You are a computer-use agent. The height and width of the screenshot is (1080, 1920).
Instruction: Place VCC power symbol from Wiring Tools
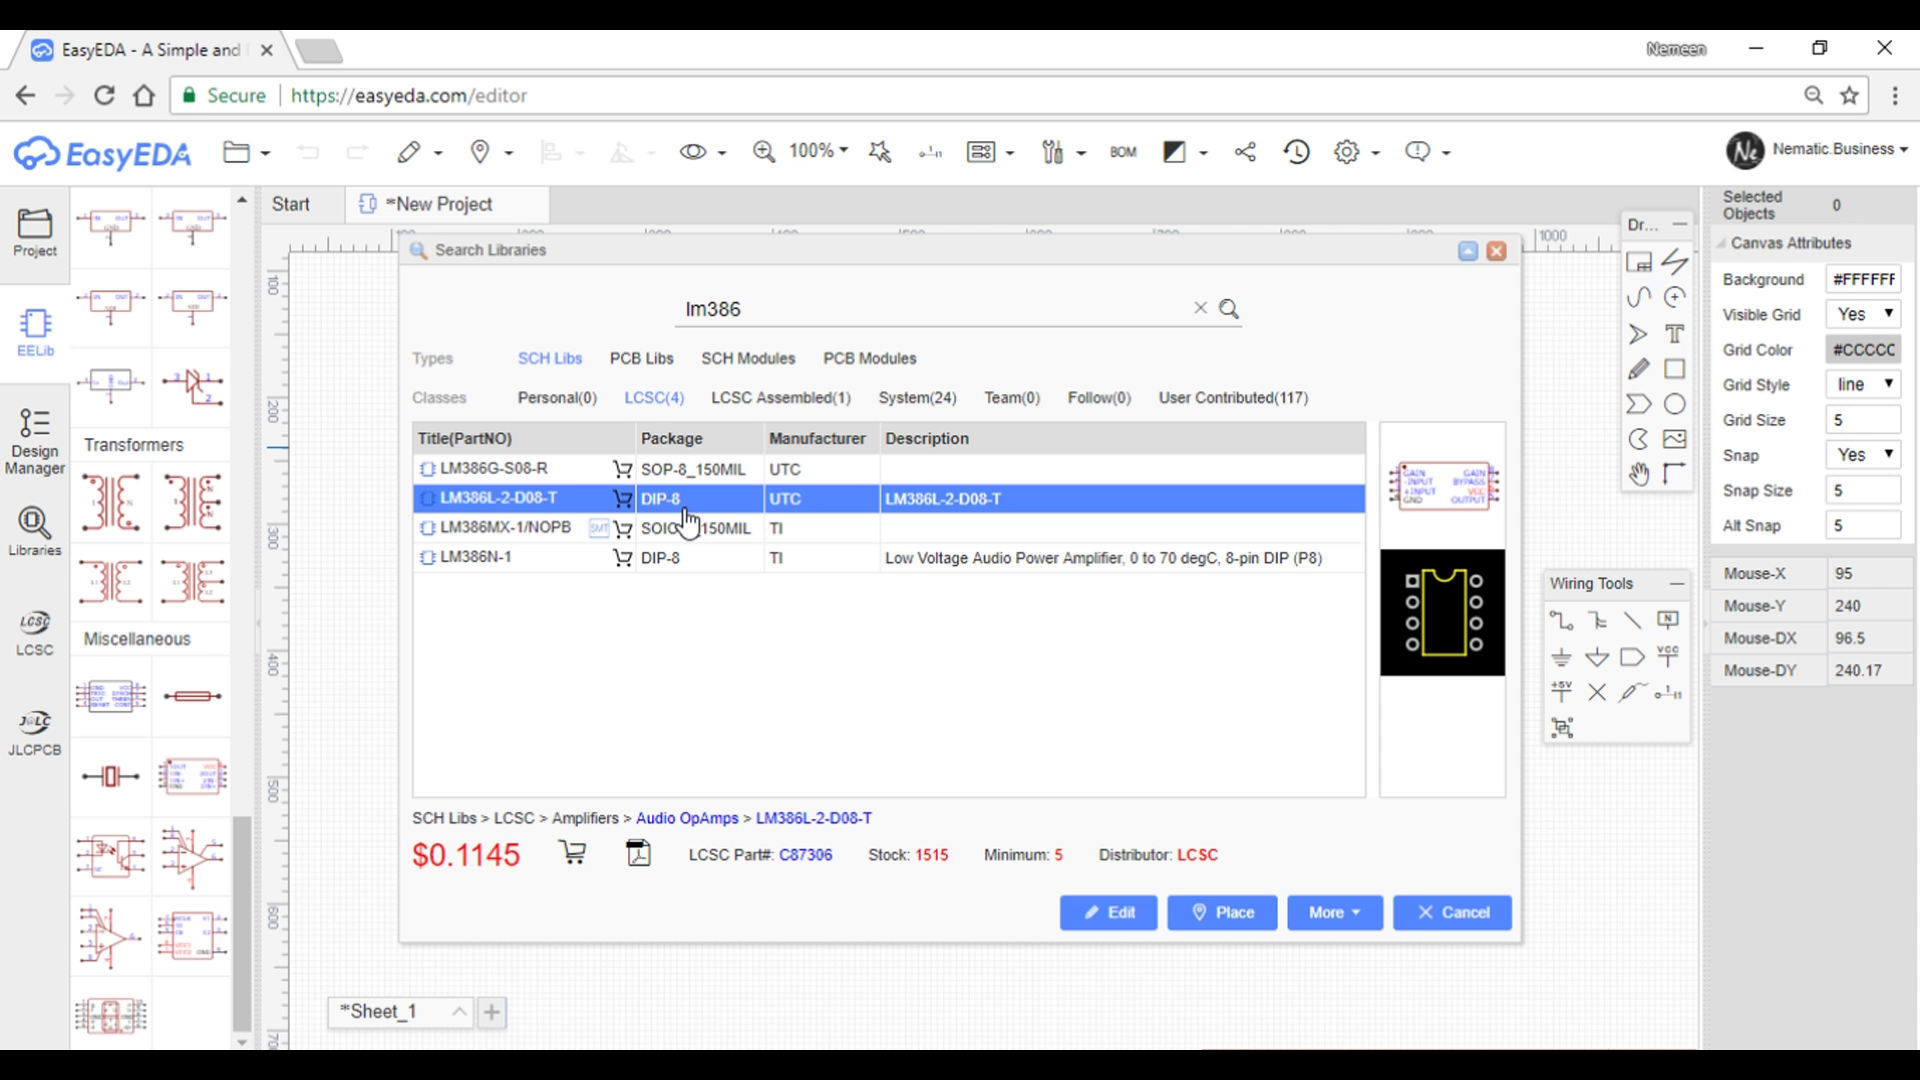[1668, 656]
